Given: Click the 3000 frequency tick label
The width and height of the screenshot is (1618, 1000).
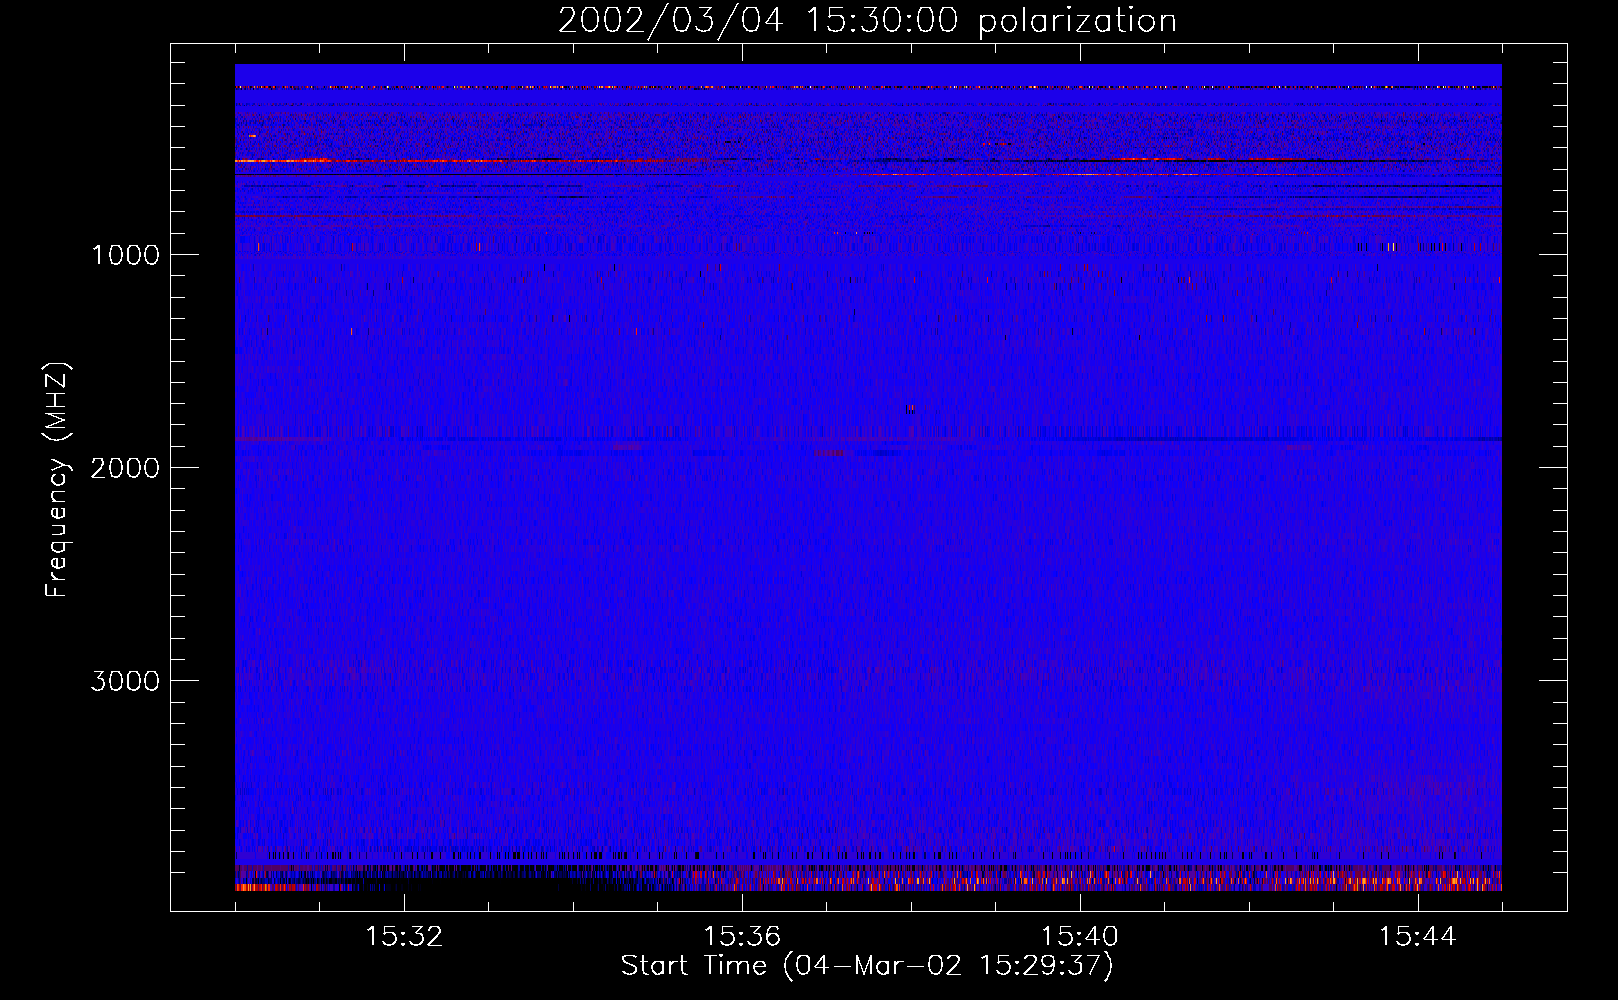Looking at the screenshot, I should (125, 681).
